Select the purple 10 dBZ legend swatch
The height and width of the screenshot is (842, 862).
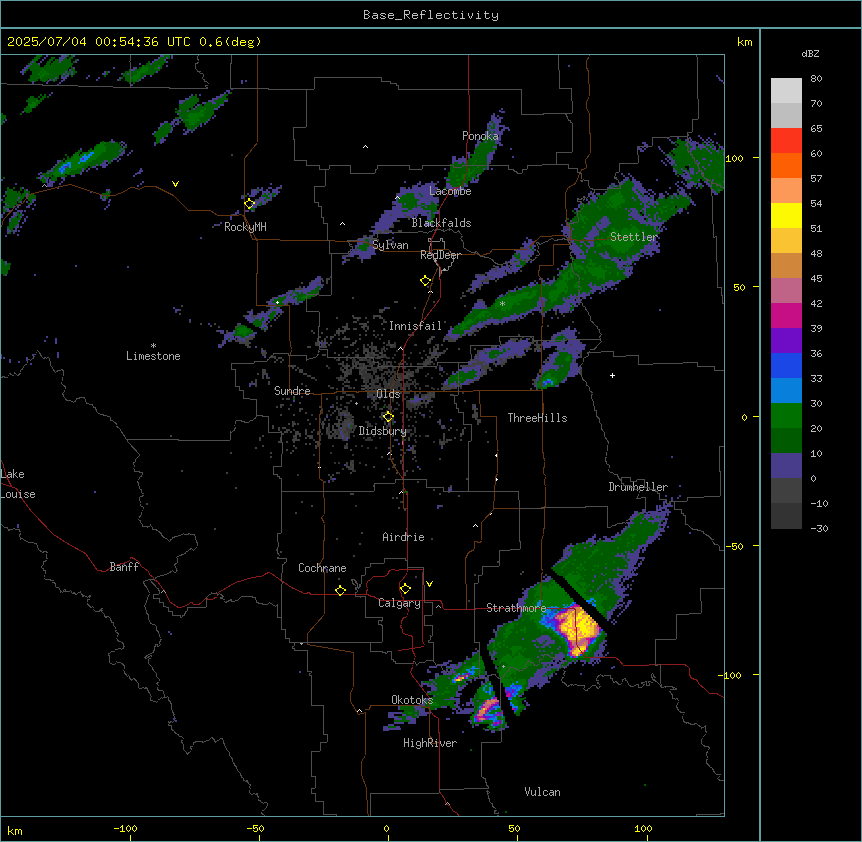pyautogui.click(x=786, y=466)
